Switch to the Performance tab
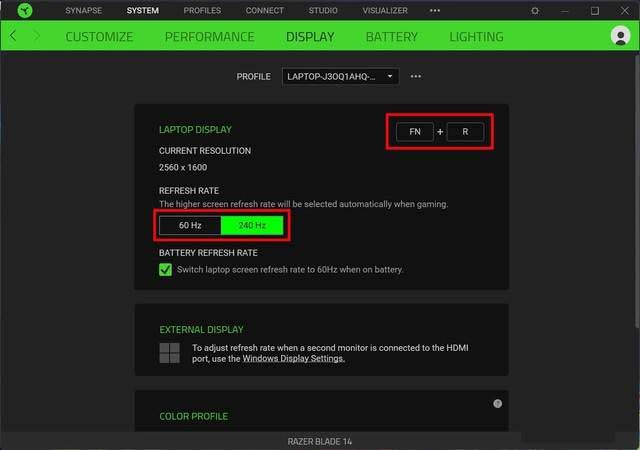This screenshot has height=450, width=640. (x=209, y=37)
